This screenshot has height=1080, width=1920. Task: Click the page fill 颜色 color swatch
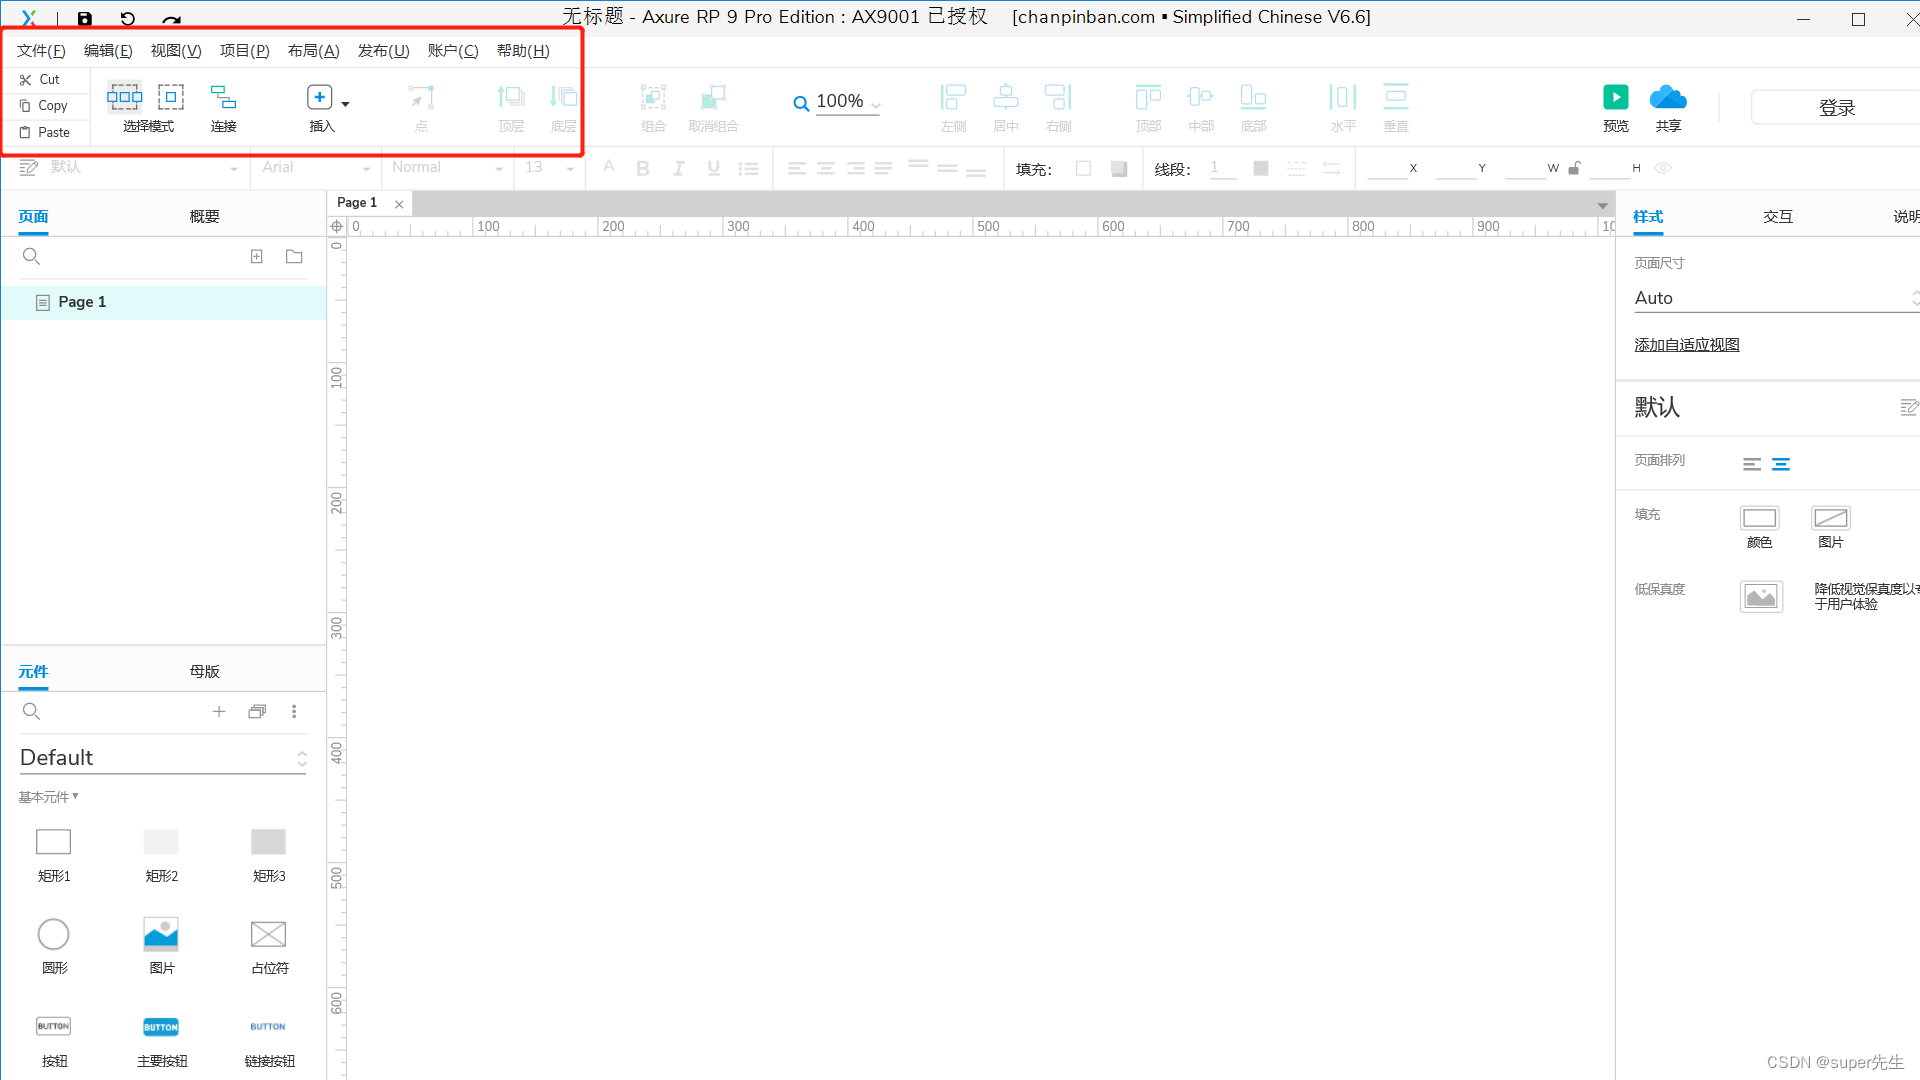[x=1759, y=518]
